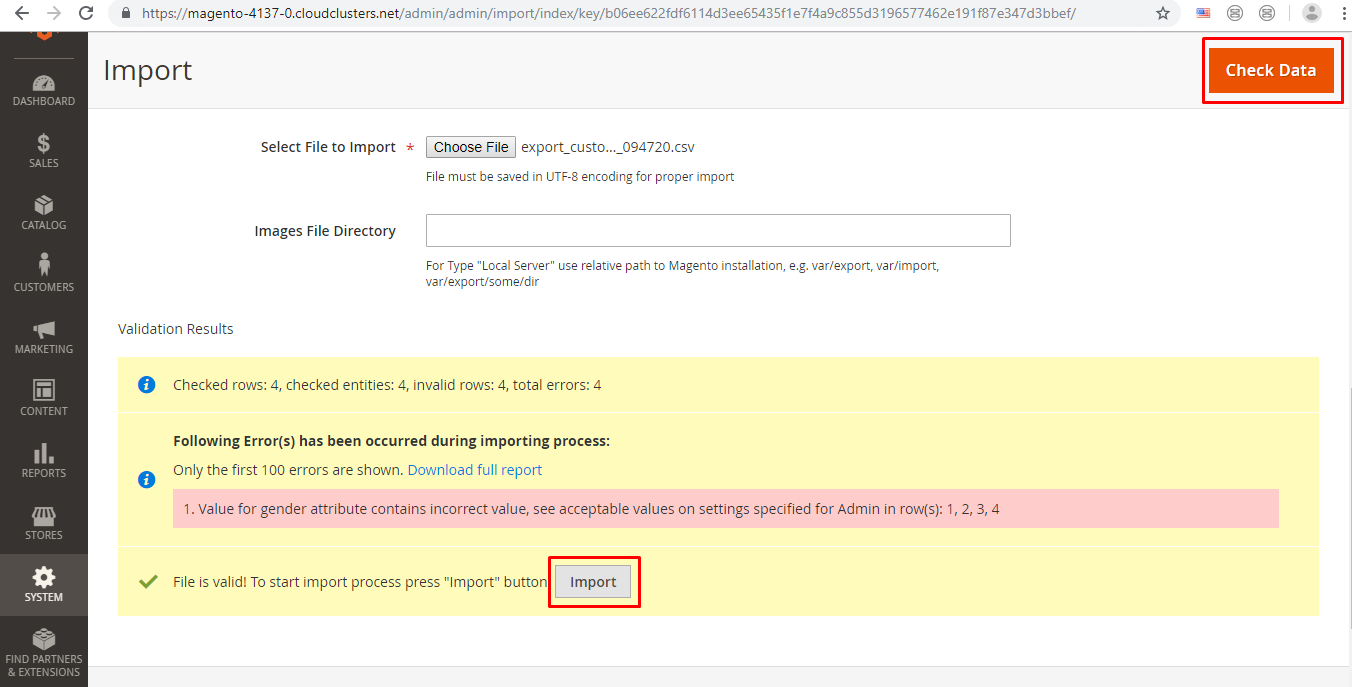Open the Content sidebar section
Screen dimensions: 1352x687
(43, 399)
